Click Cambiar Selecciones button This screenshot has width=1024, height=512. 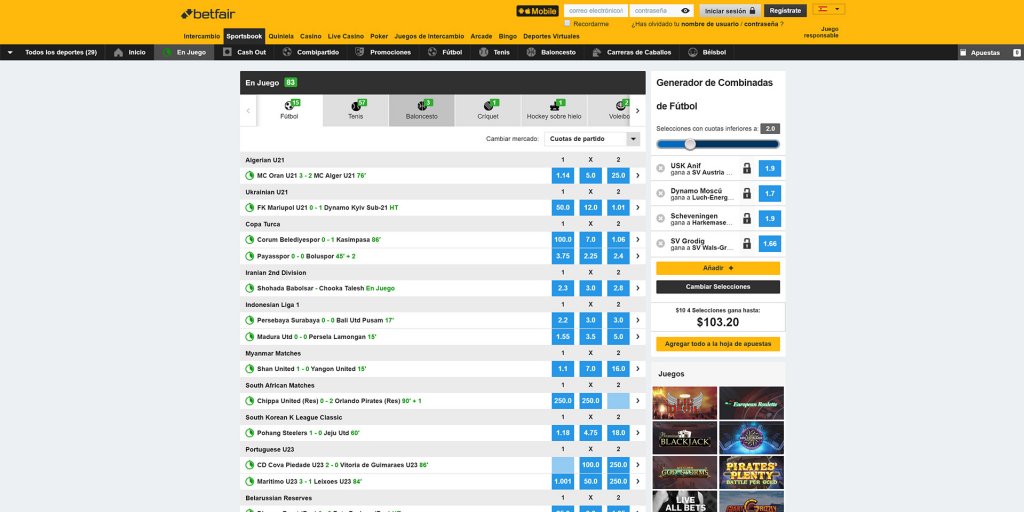(x=718, y=287)
